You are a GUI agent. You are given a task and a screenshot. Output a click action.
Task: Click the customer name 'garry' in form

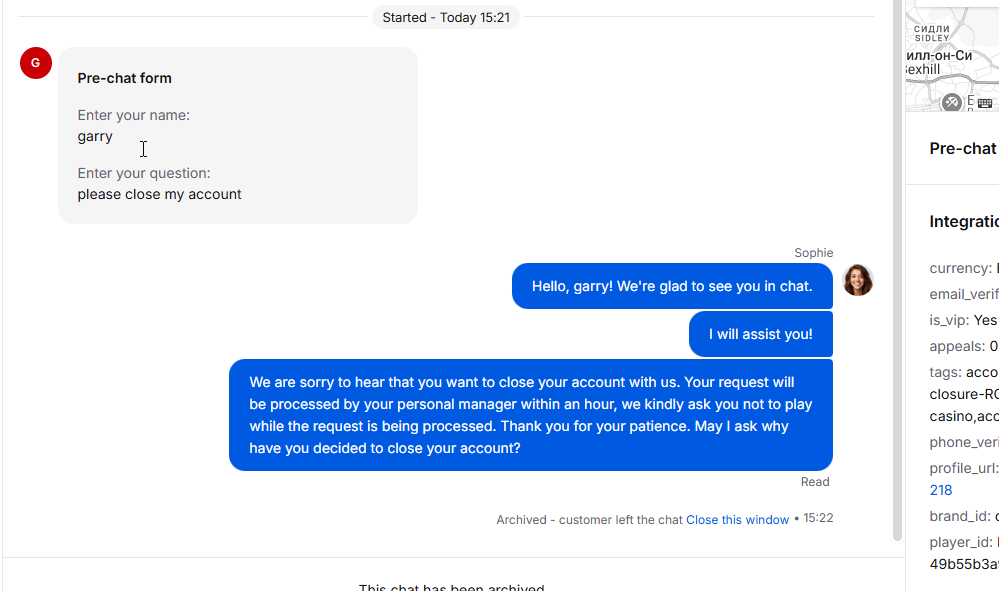pos(95,137)
